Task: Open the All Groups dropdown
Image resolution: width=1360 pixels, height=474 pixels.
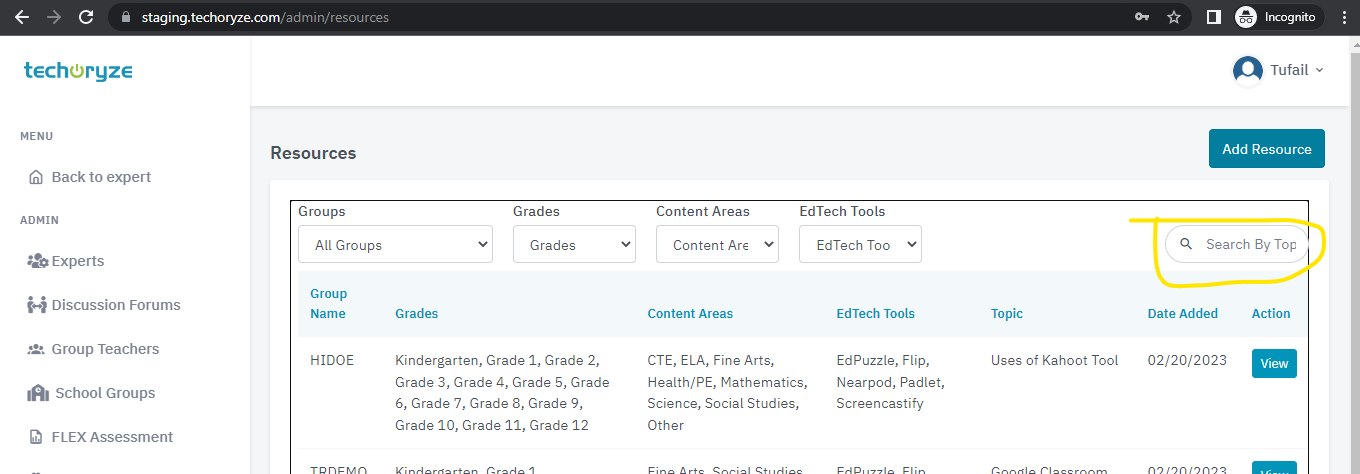Action: pos(395,244)
